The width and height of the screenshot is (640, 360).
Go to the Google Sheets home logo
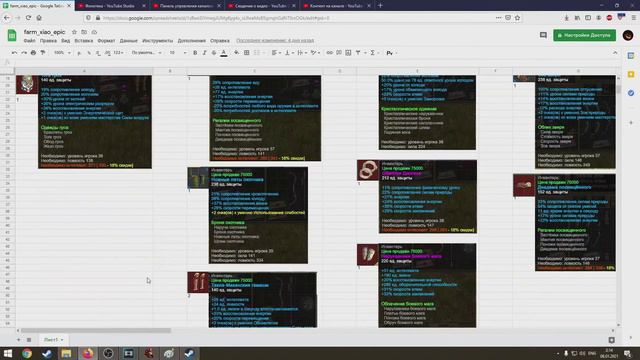click(x=12, y=35)
